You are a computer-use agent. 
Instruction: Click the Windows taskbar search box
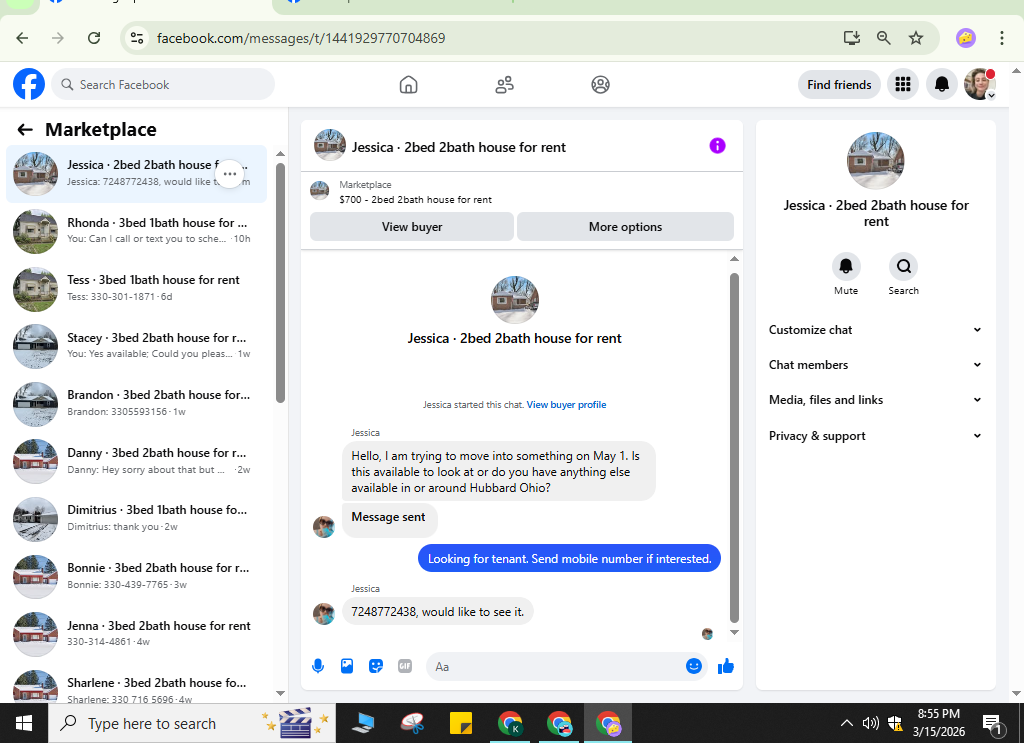coord(192,723)
